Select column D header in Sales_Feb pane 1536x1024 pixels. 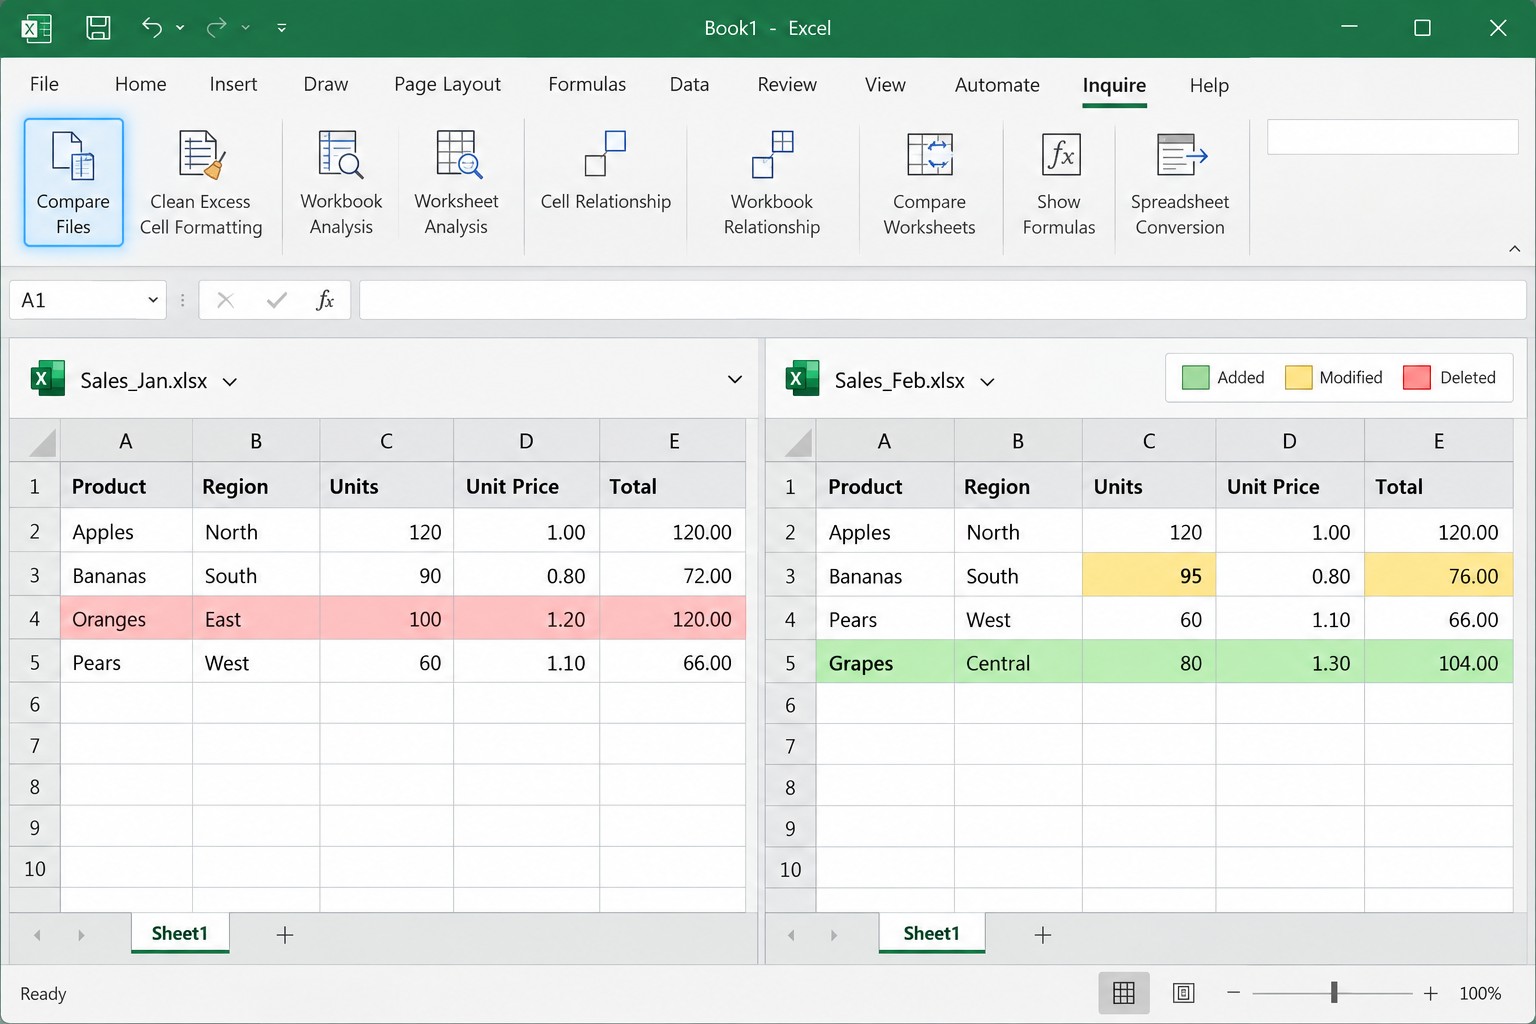point(1290,441)
